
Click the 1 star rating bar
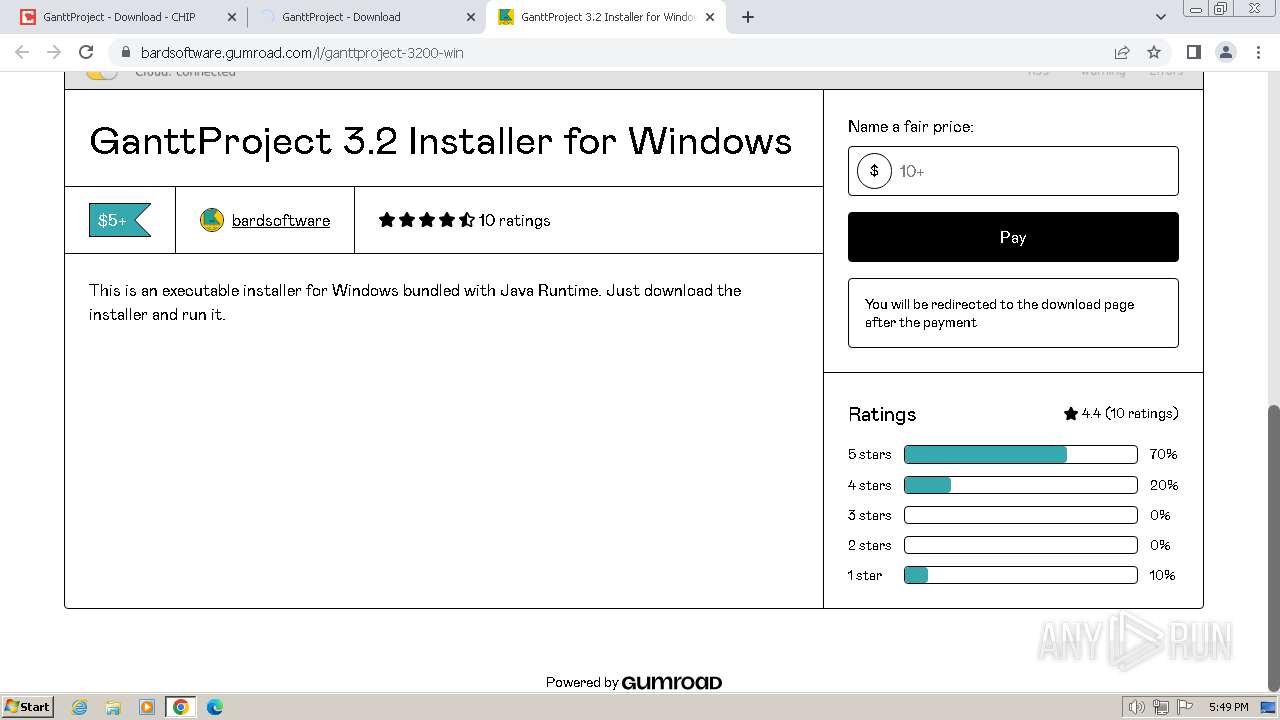pyautogui.click(x=1021, y=575)
